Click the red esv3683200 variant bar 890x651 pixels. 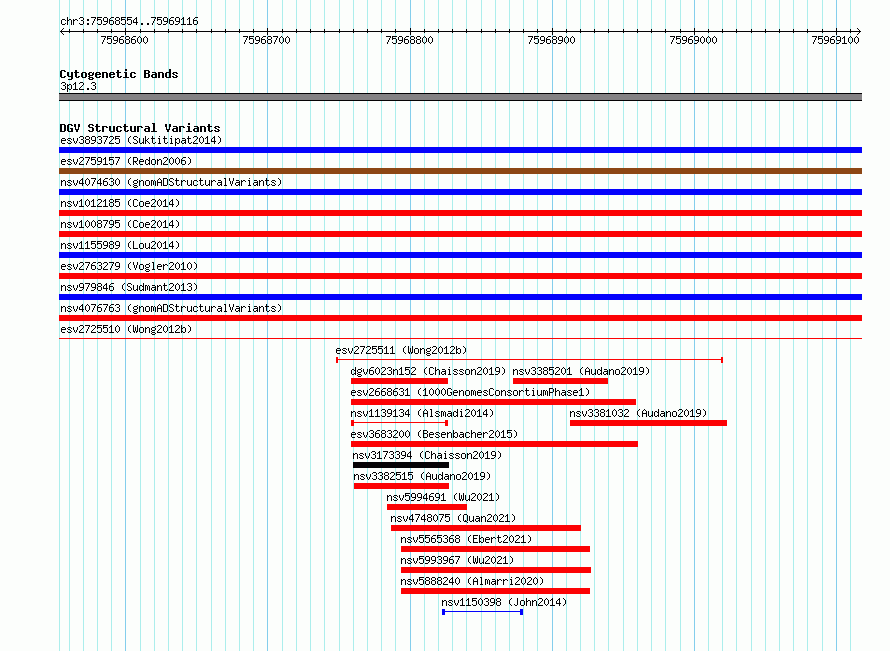tap(494, 444)
